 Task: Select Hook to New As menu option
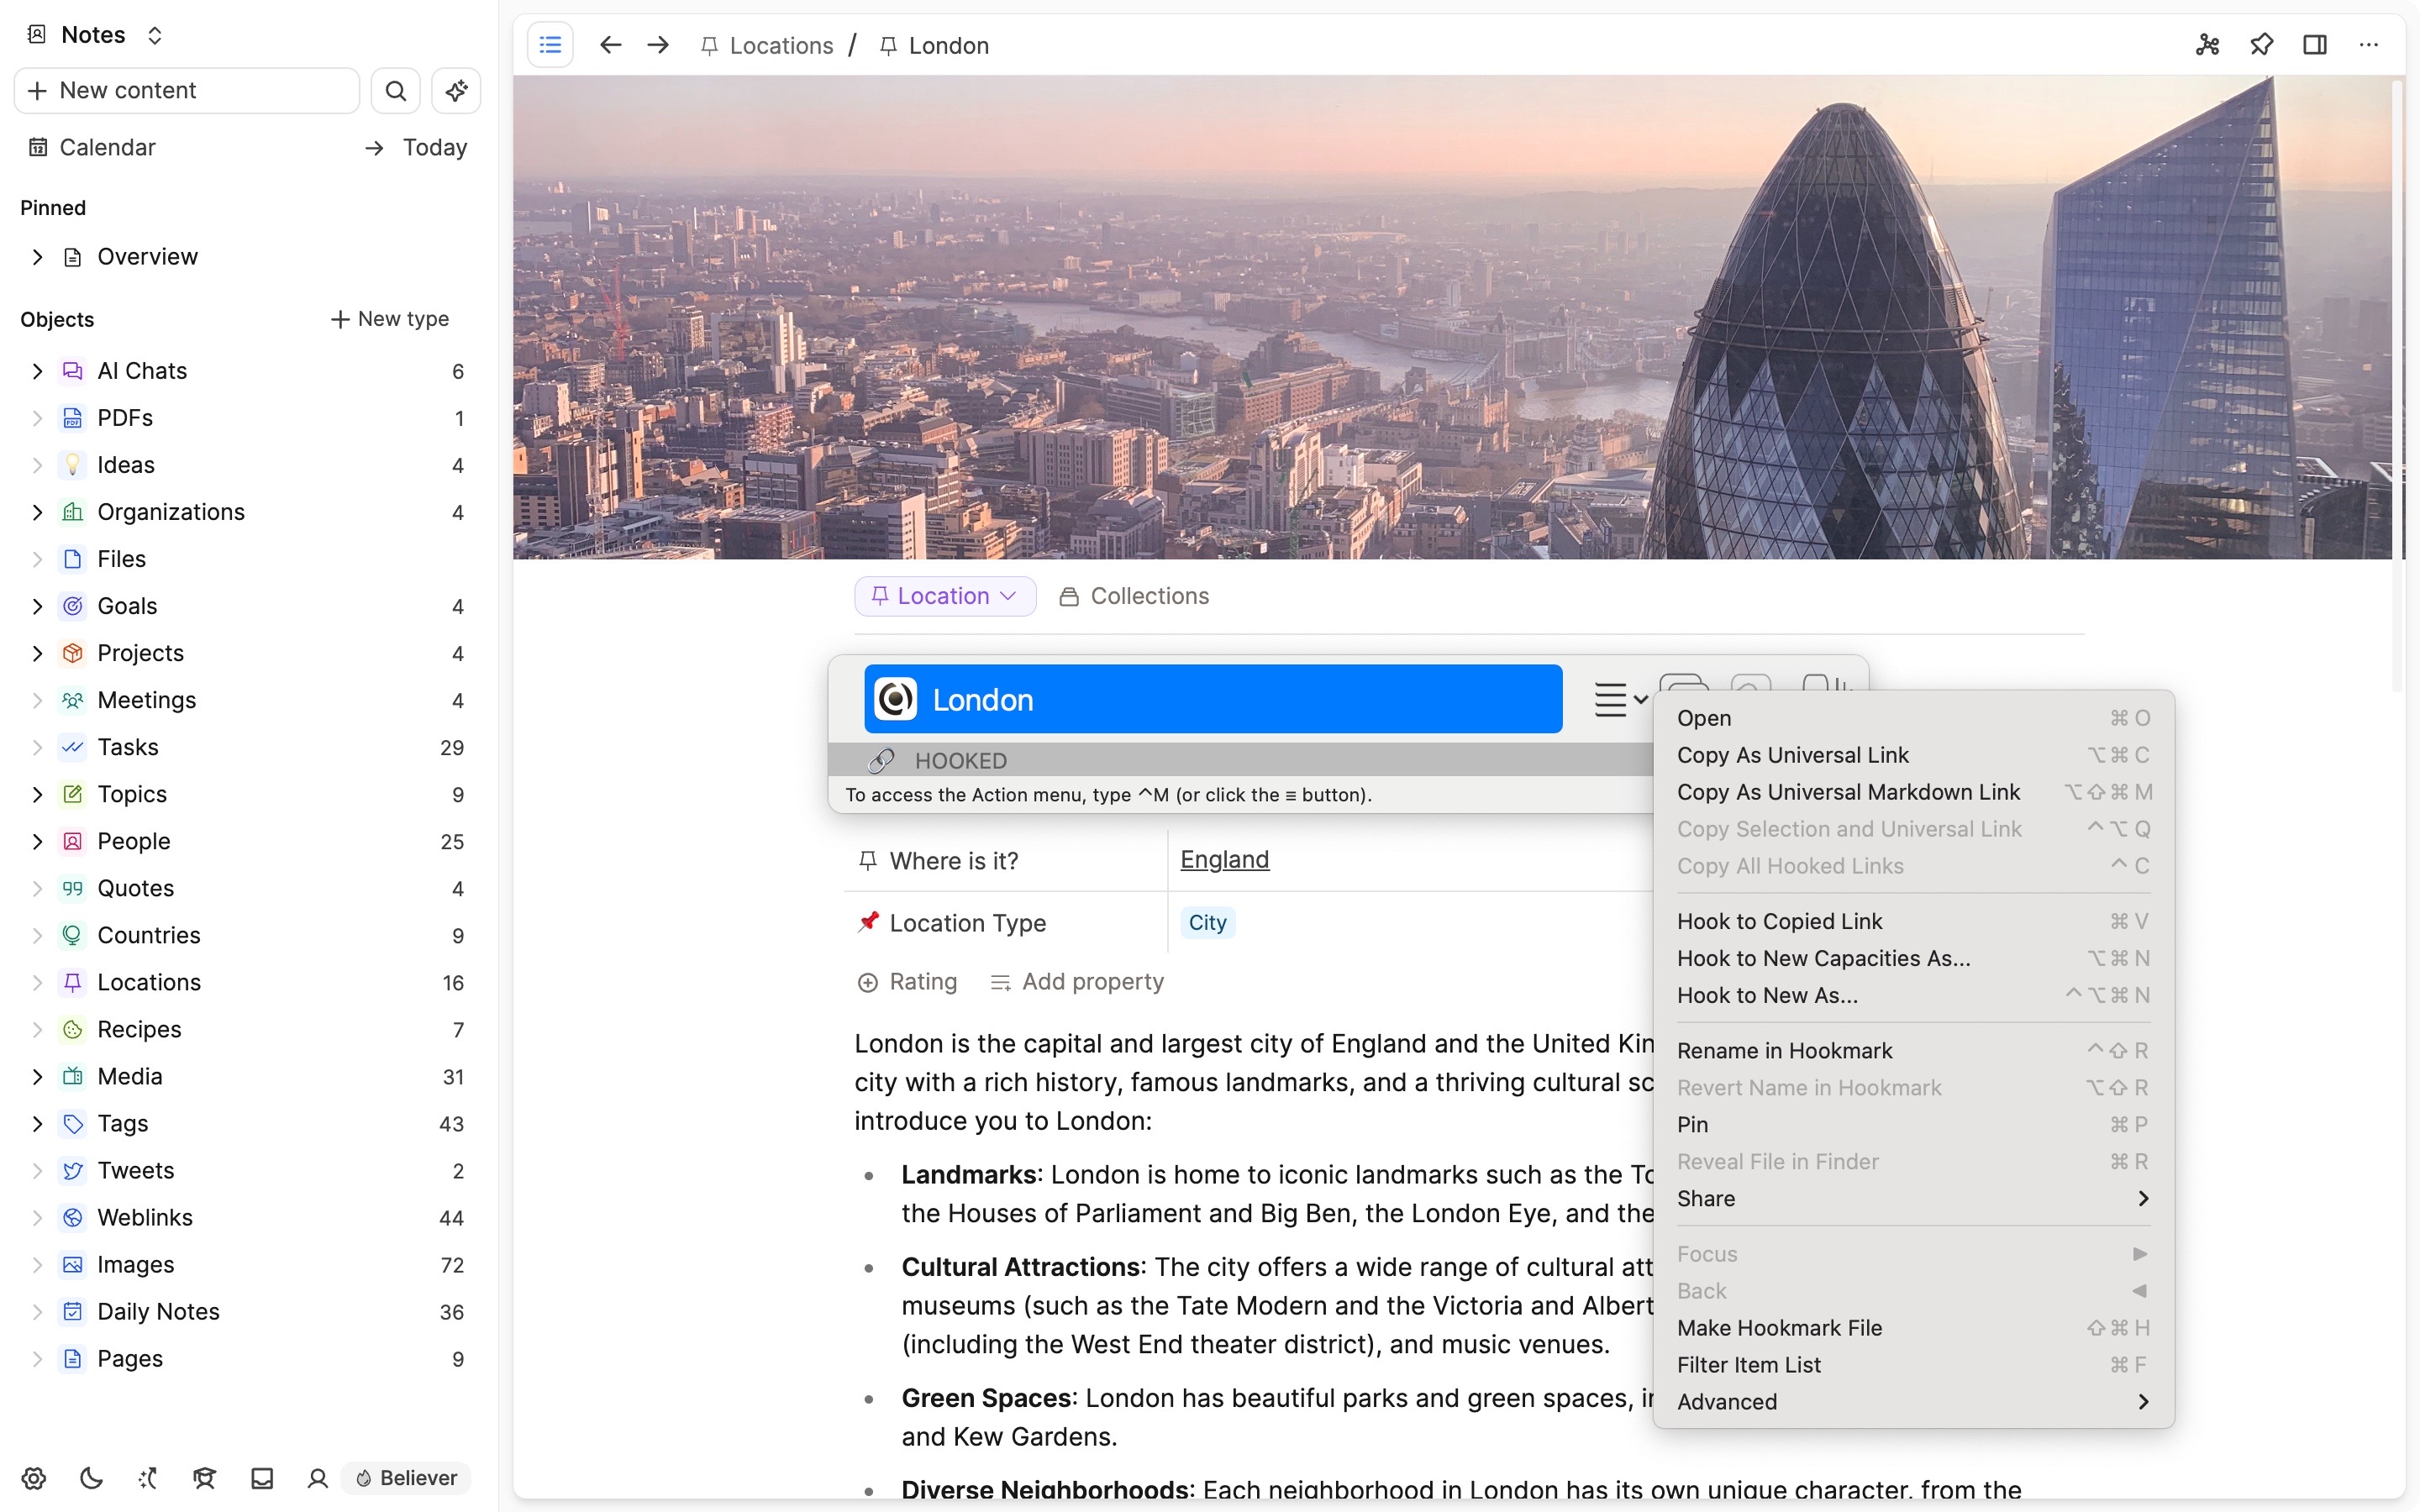point(1766,995)
